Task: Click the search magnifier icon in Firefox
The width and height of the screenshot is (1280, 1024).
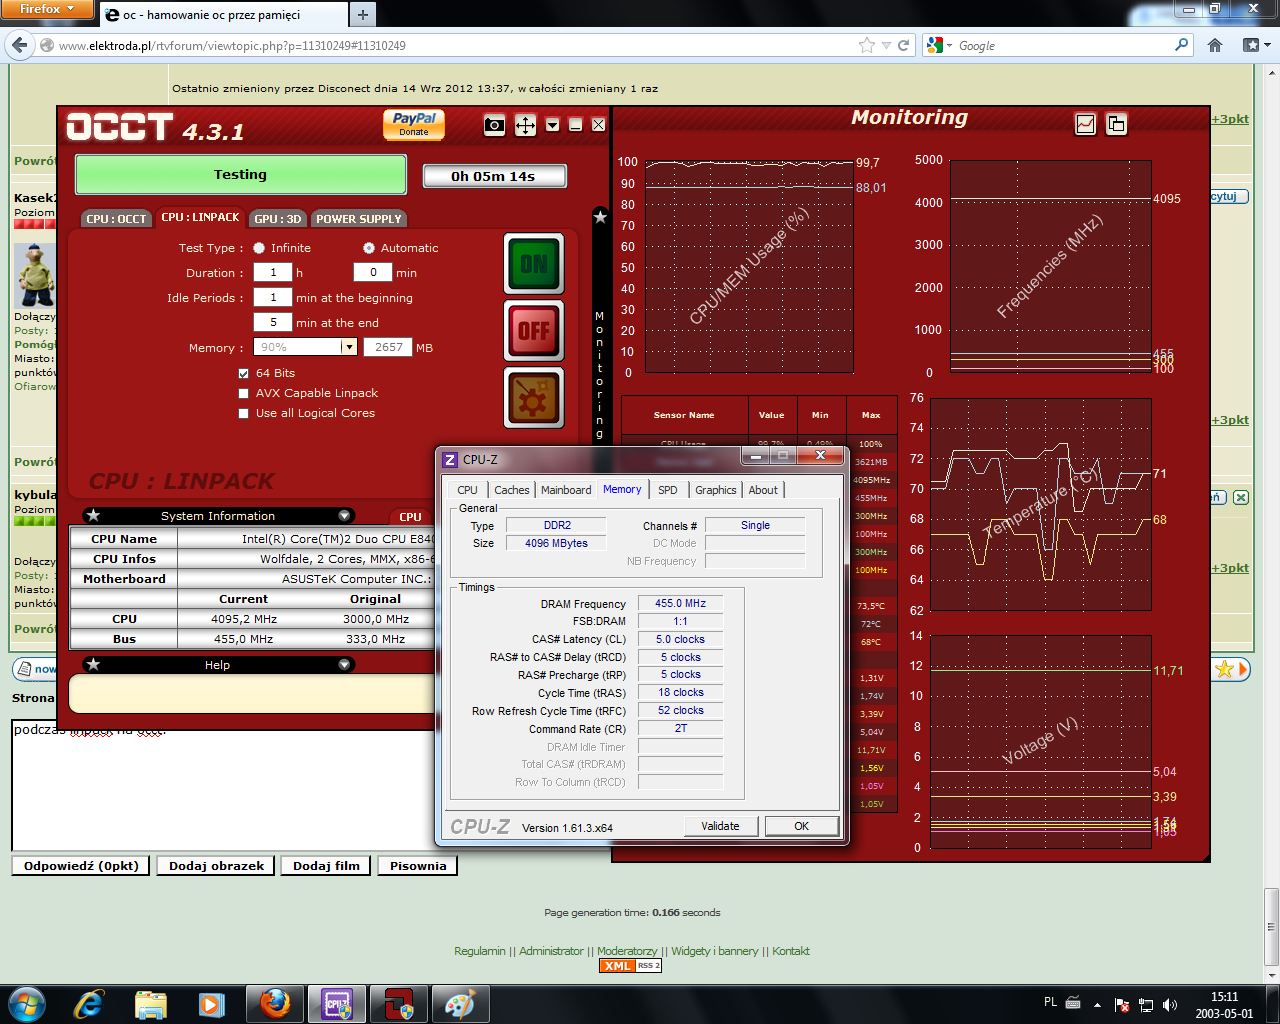Action: (x=1182, y=45)
